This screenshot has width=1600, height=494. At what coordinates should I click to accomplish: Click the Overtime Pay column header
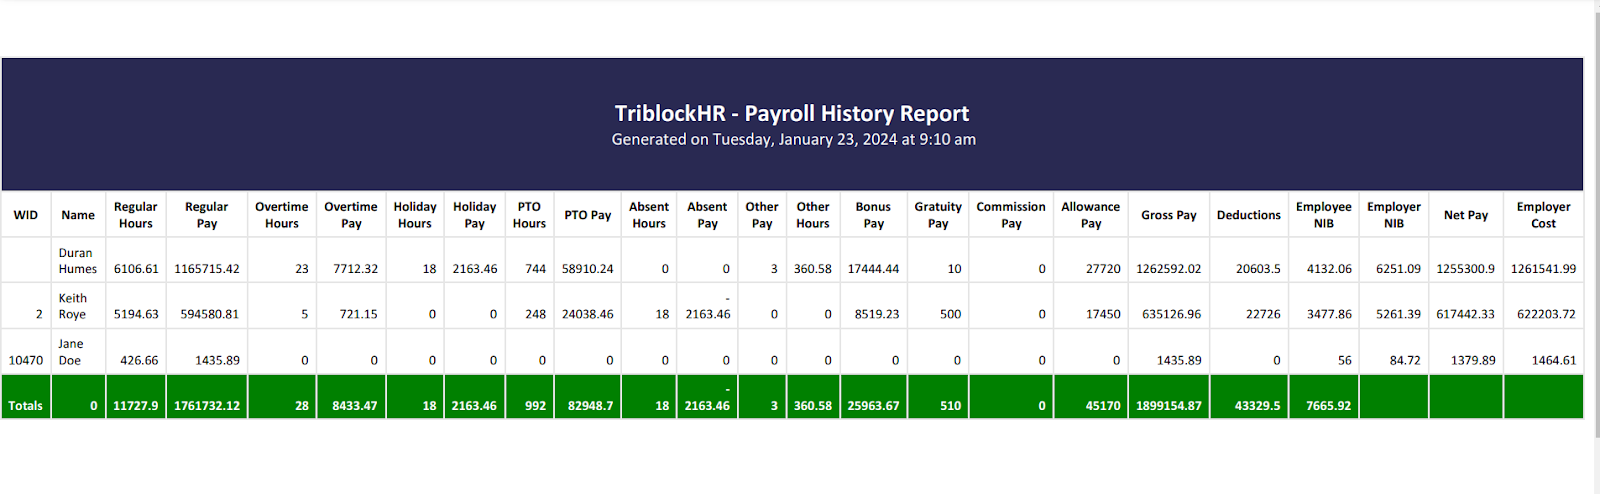point(351,215)
